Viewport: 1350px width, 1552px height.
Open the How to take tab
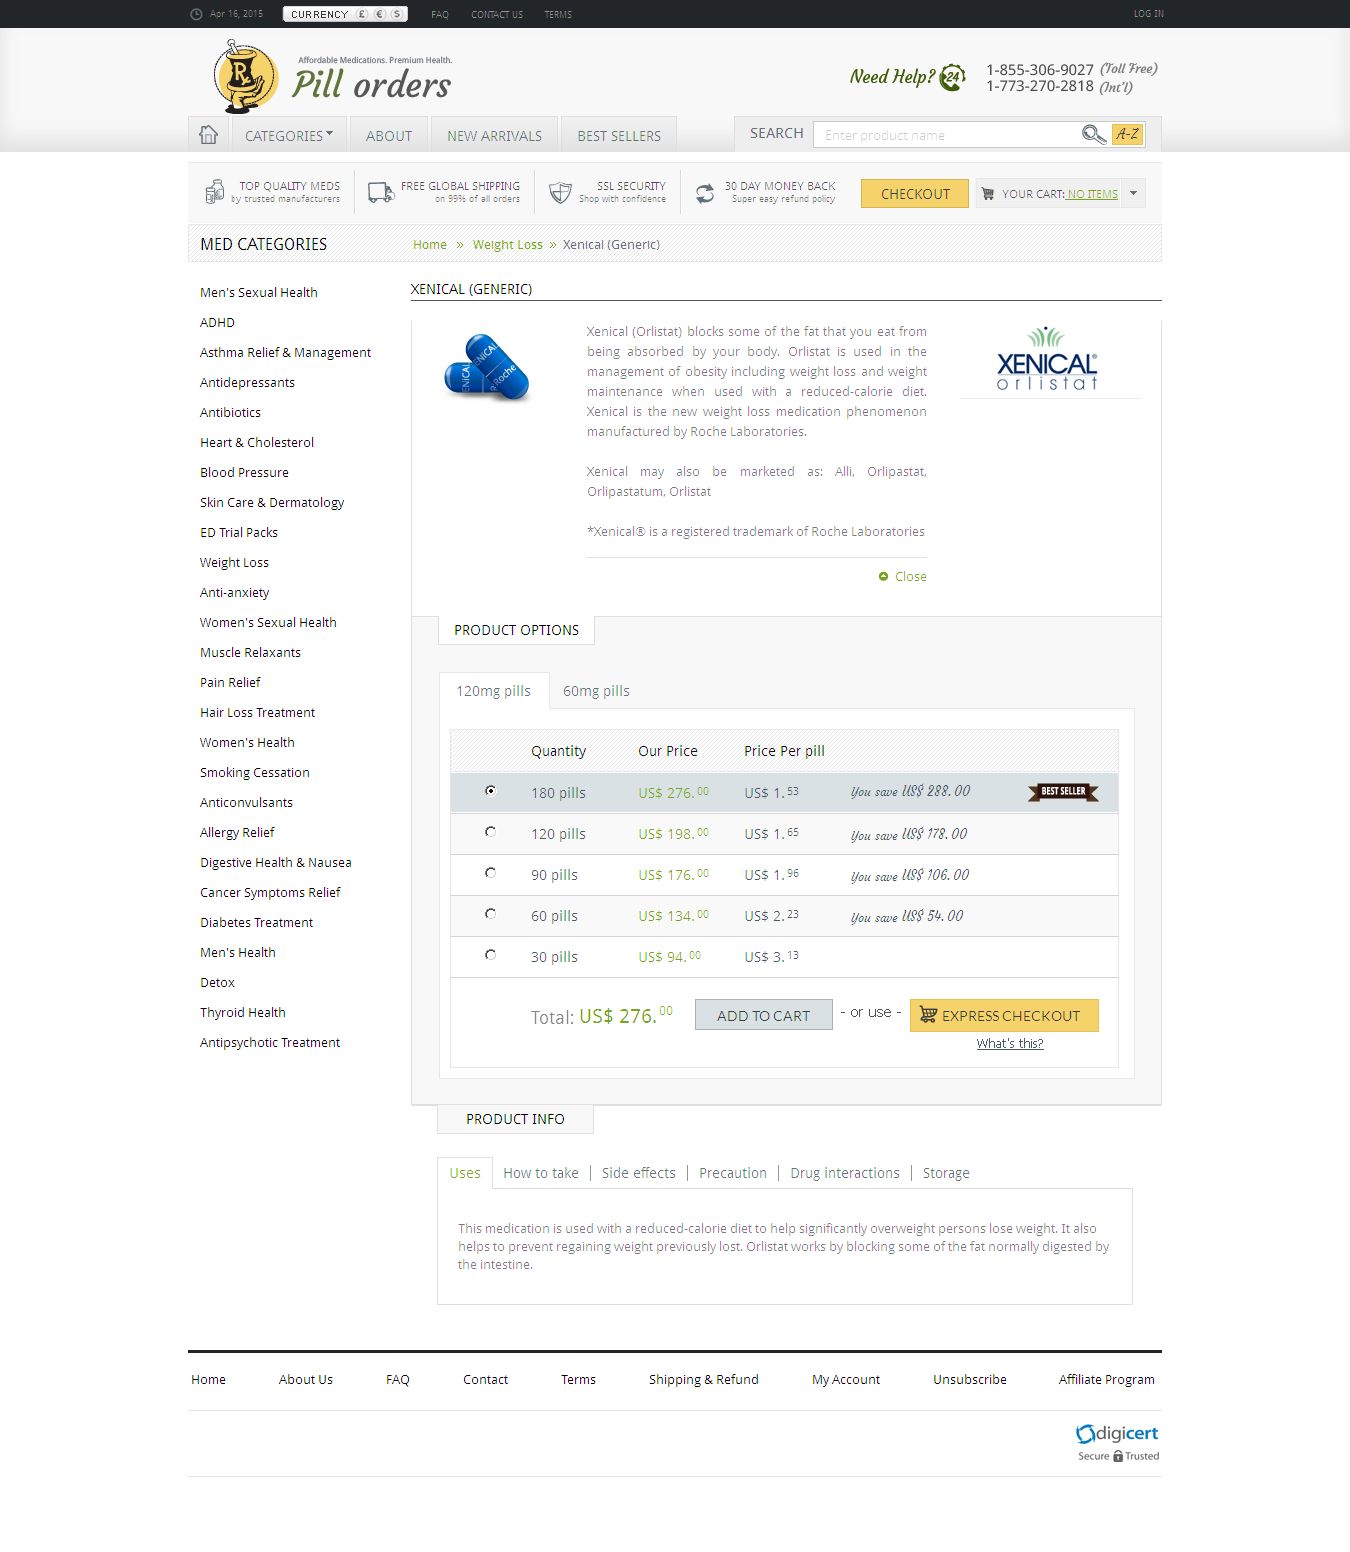click(x=541, y=1173)
